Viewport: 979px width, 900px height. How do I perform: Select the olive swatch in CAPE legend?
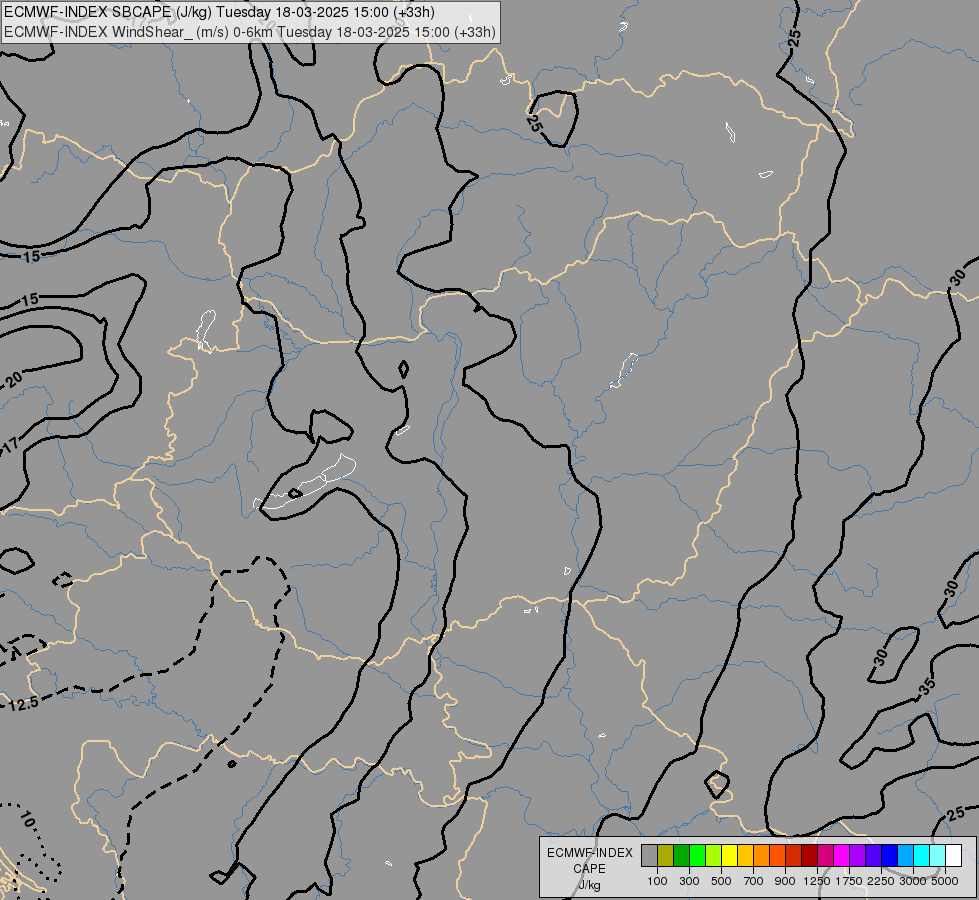[666, 855]
